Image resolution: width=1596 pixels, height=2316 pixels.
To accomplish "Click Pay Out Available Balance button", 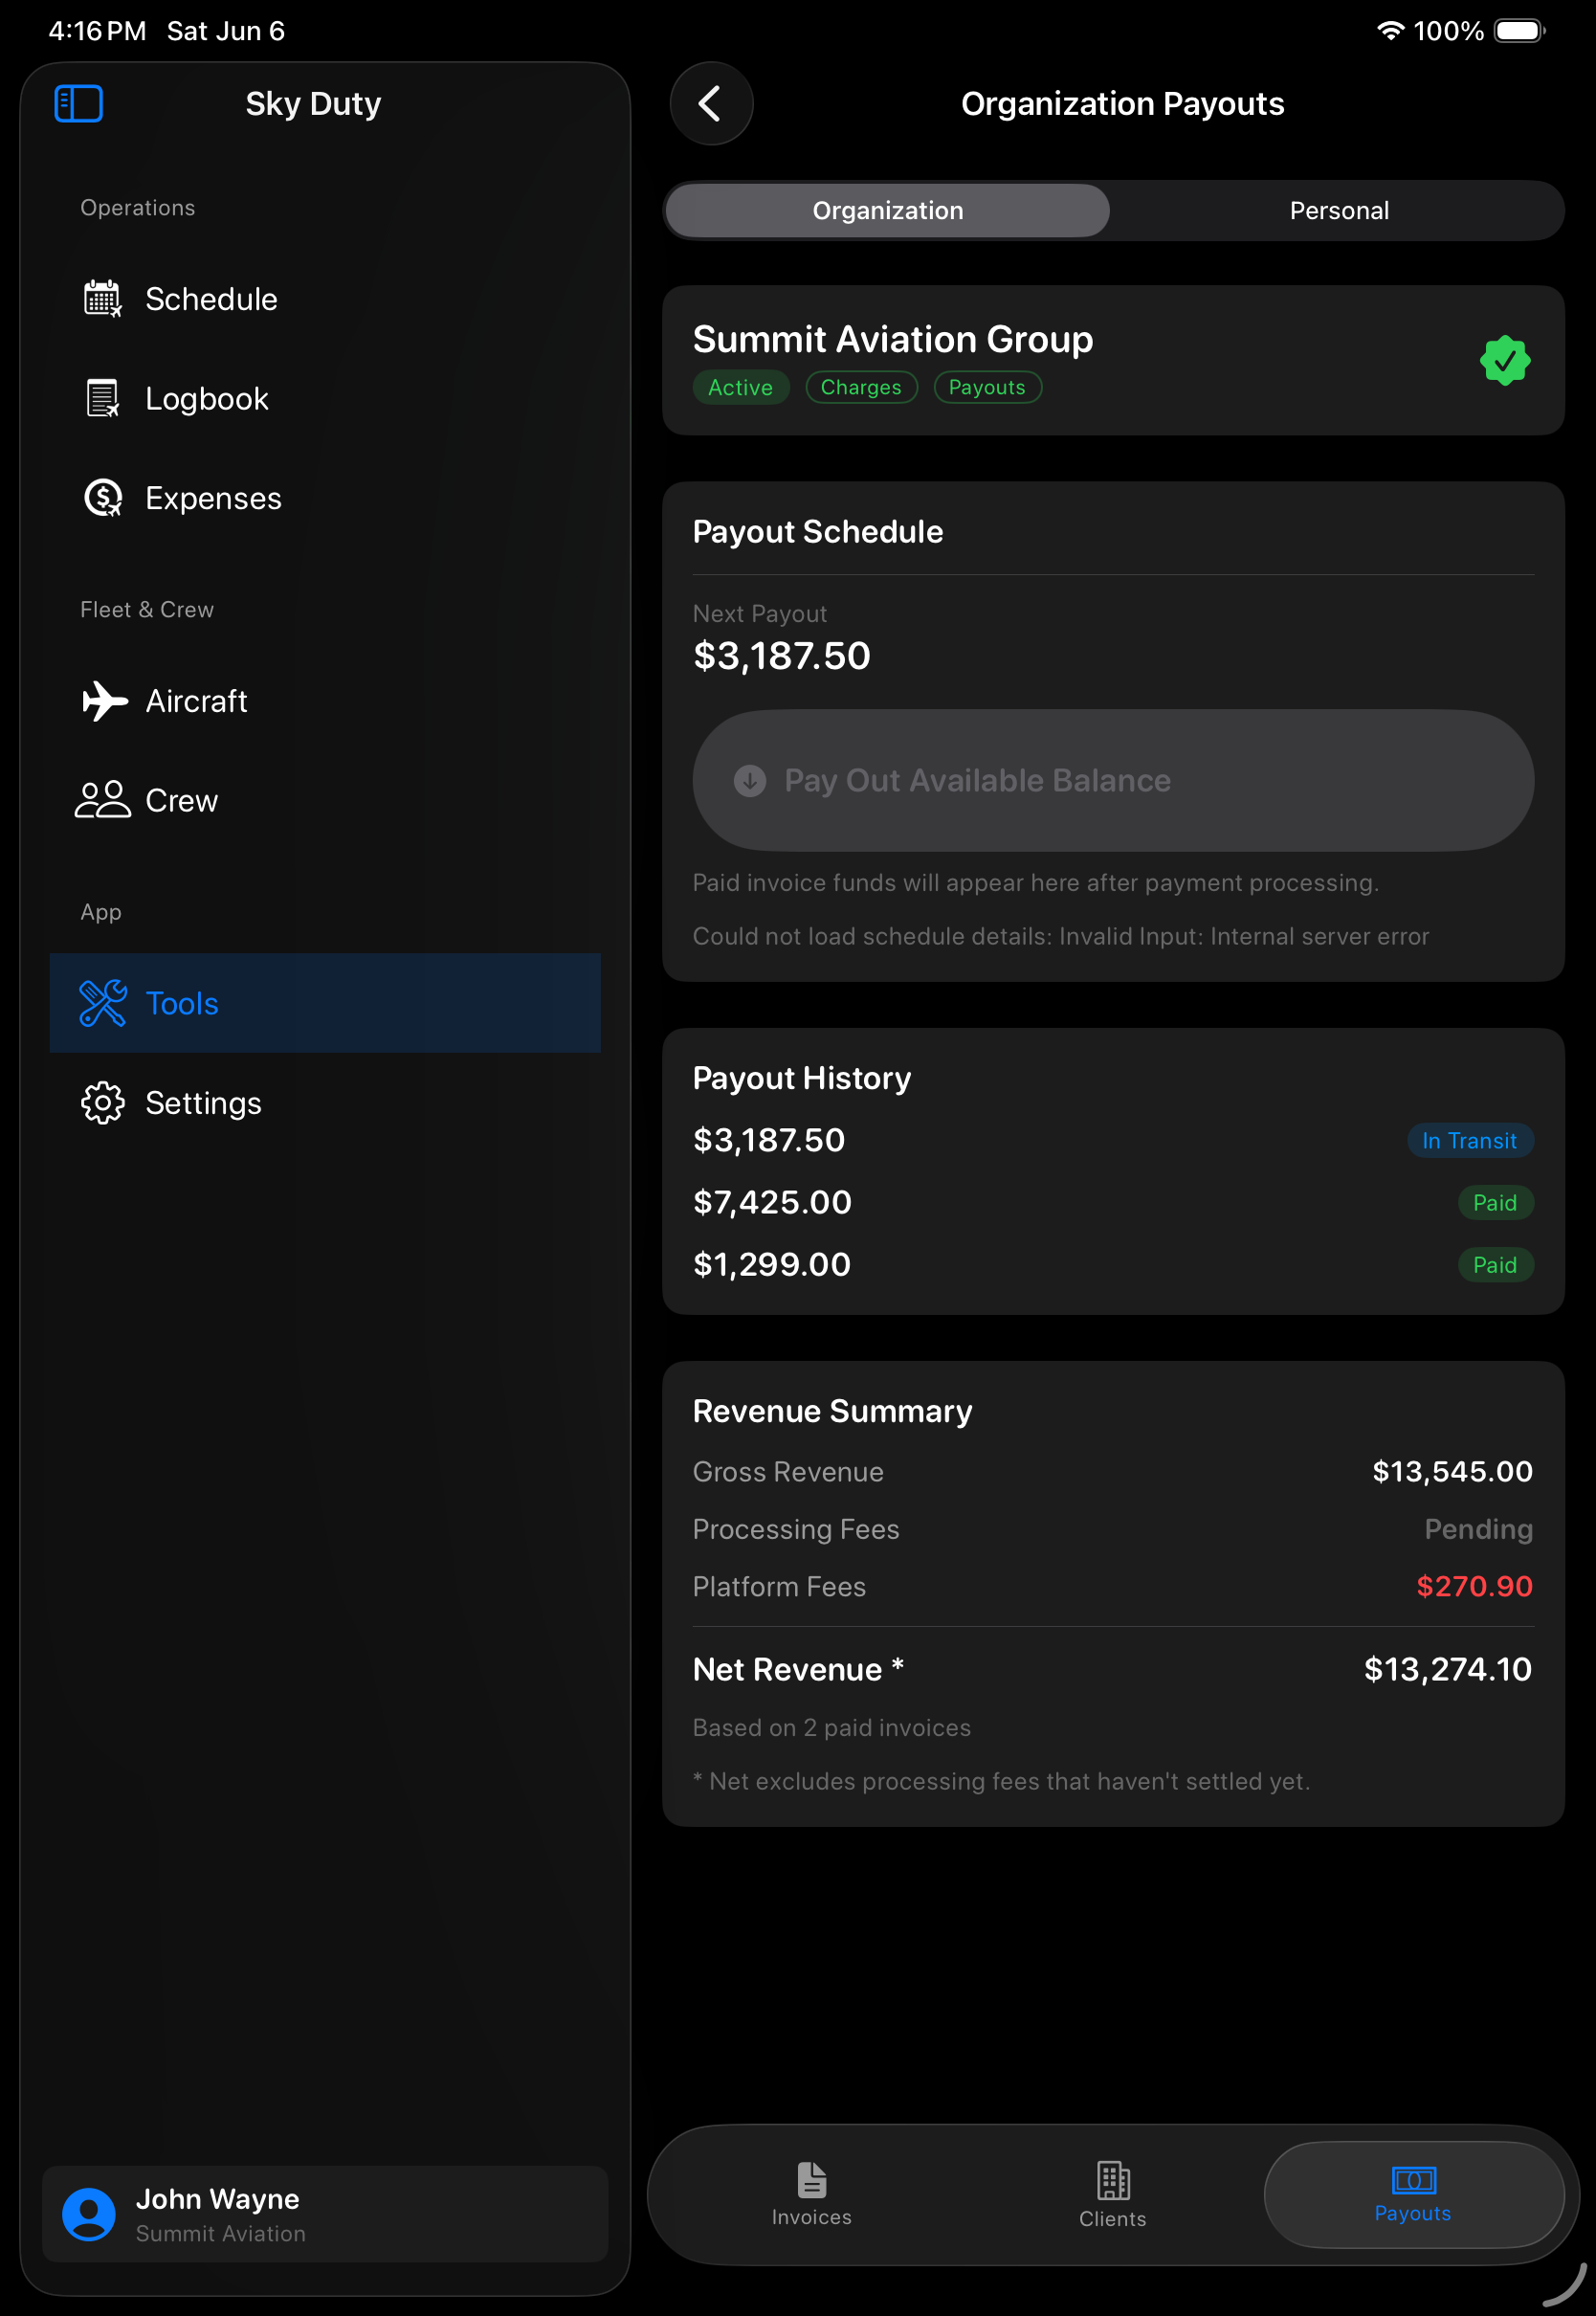I will (x=1113, y=781).
